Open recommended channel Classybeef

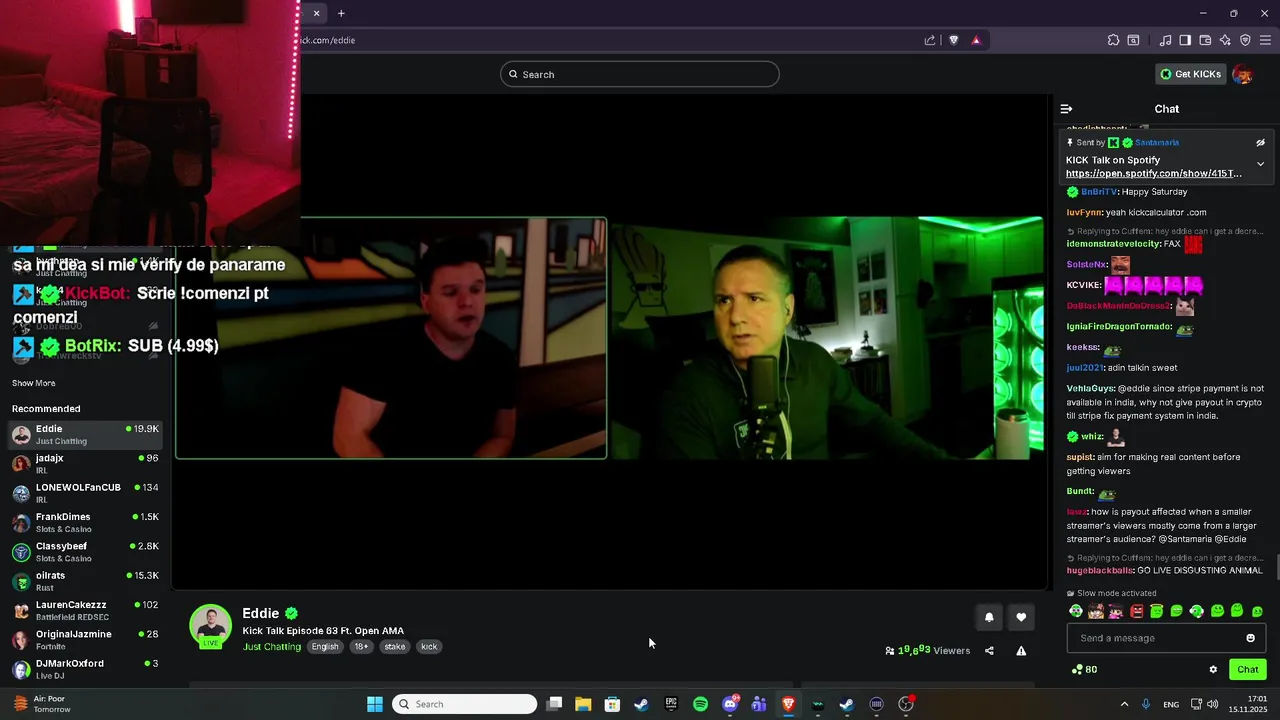(86, 552)
